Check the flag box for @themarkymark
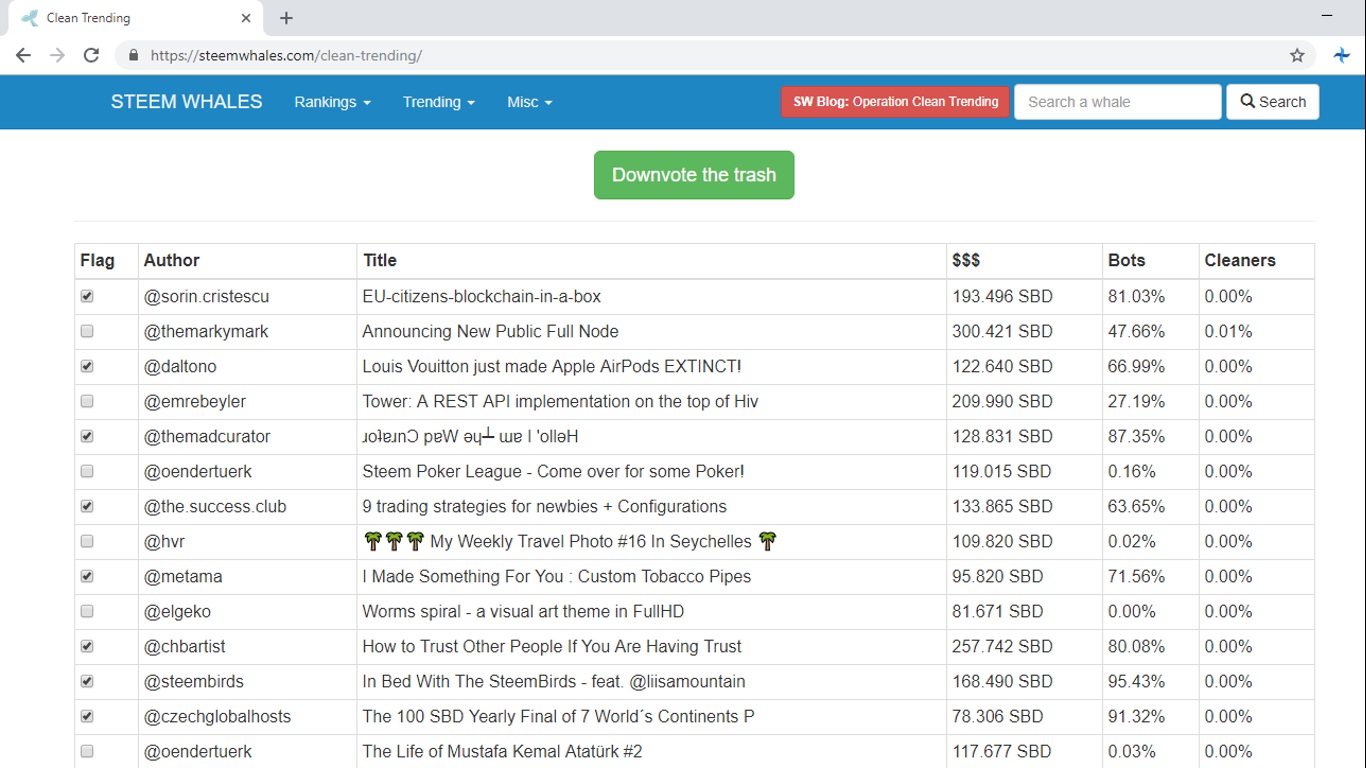 click(x=87, y=331)
